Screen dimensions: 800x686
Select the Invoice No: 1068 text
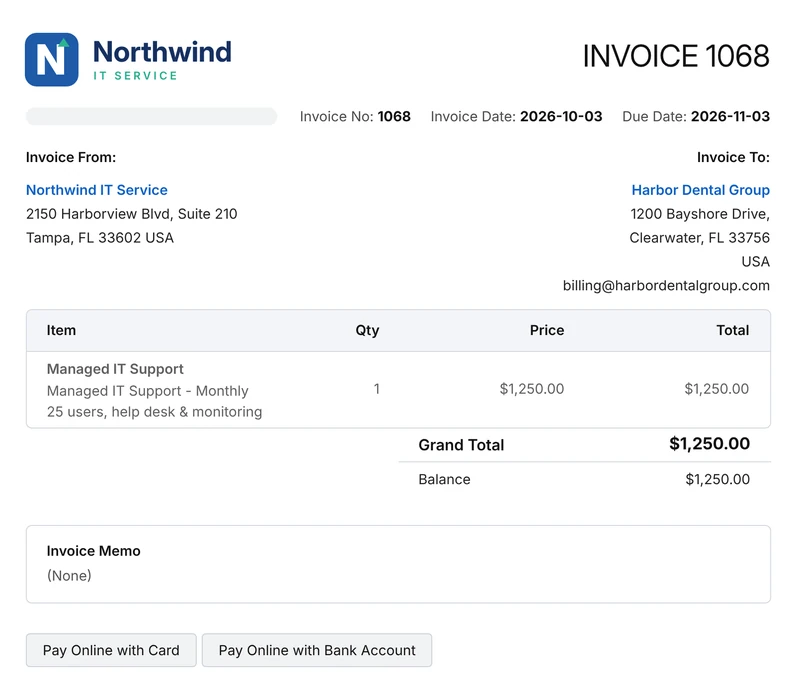coord(355,116)
